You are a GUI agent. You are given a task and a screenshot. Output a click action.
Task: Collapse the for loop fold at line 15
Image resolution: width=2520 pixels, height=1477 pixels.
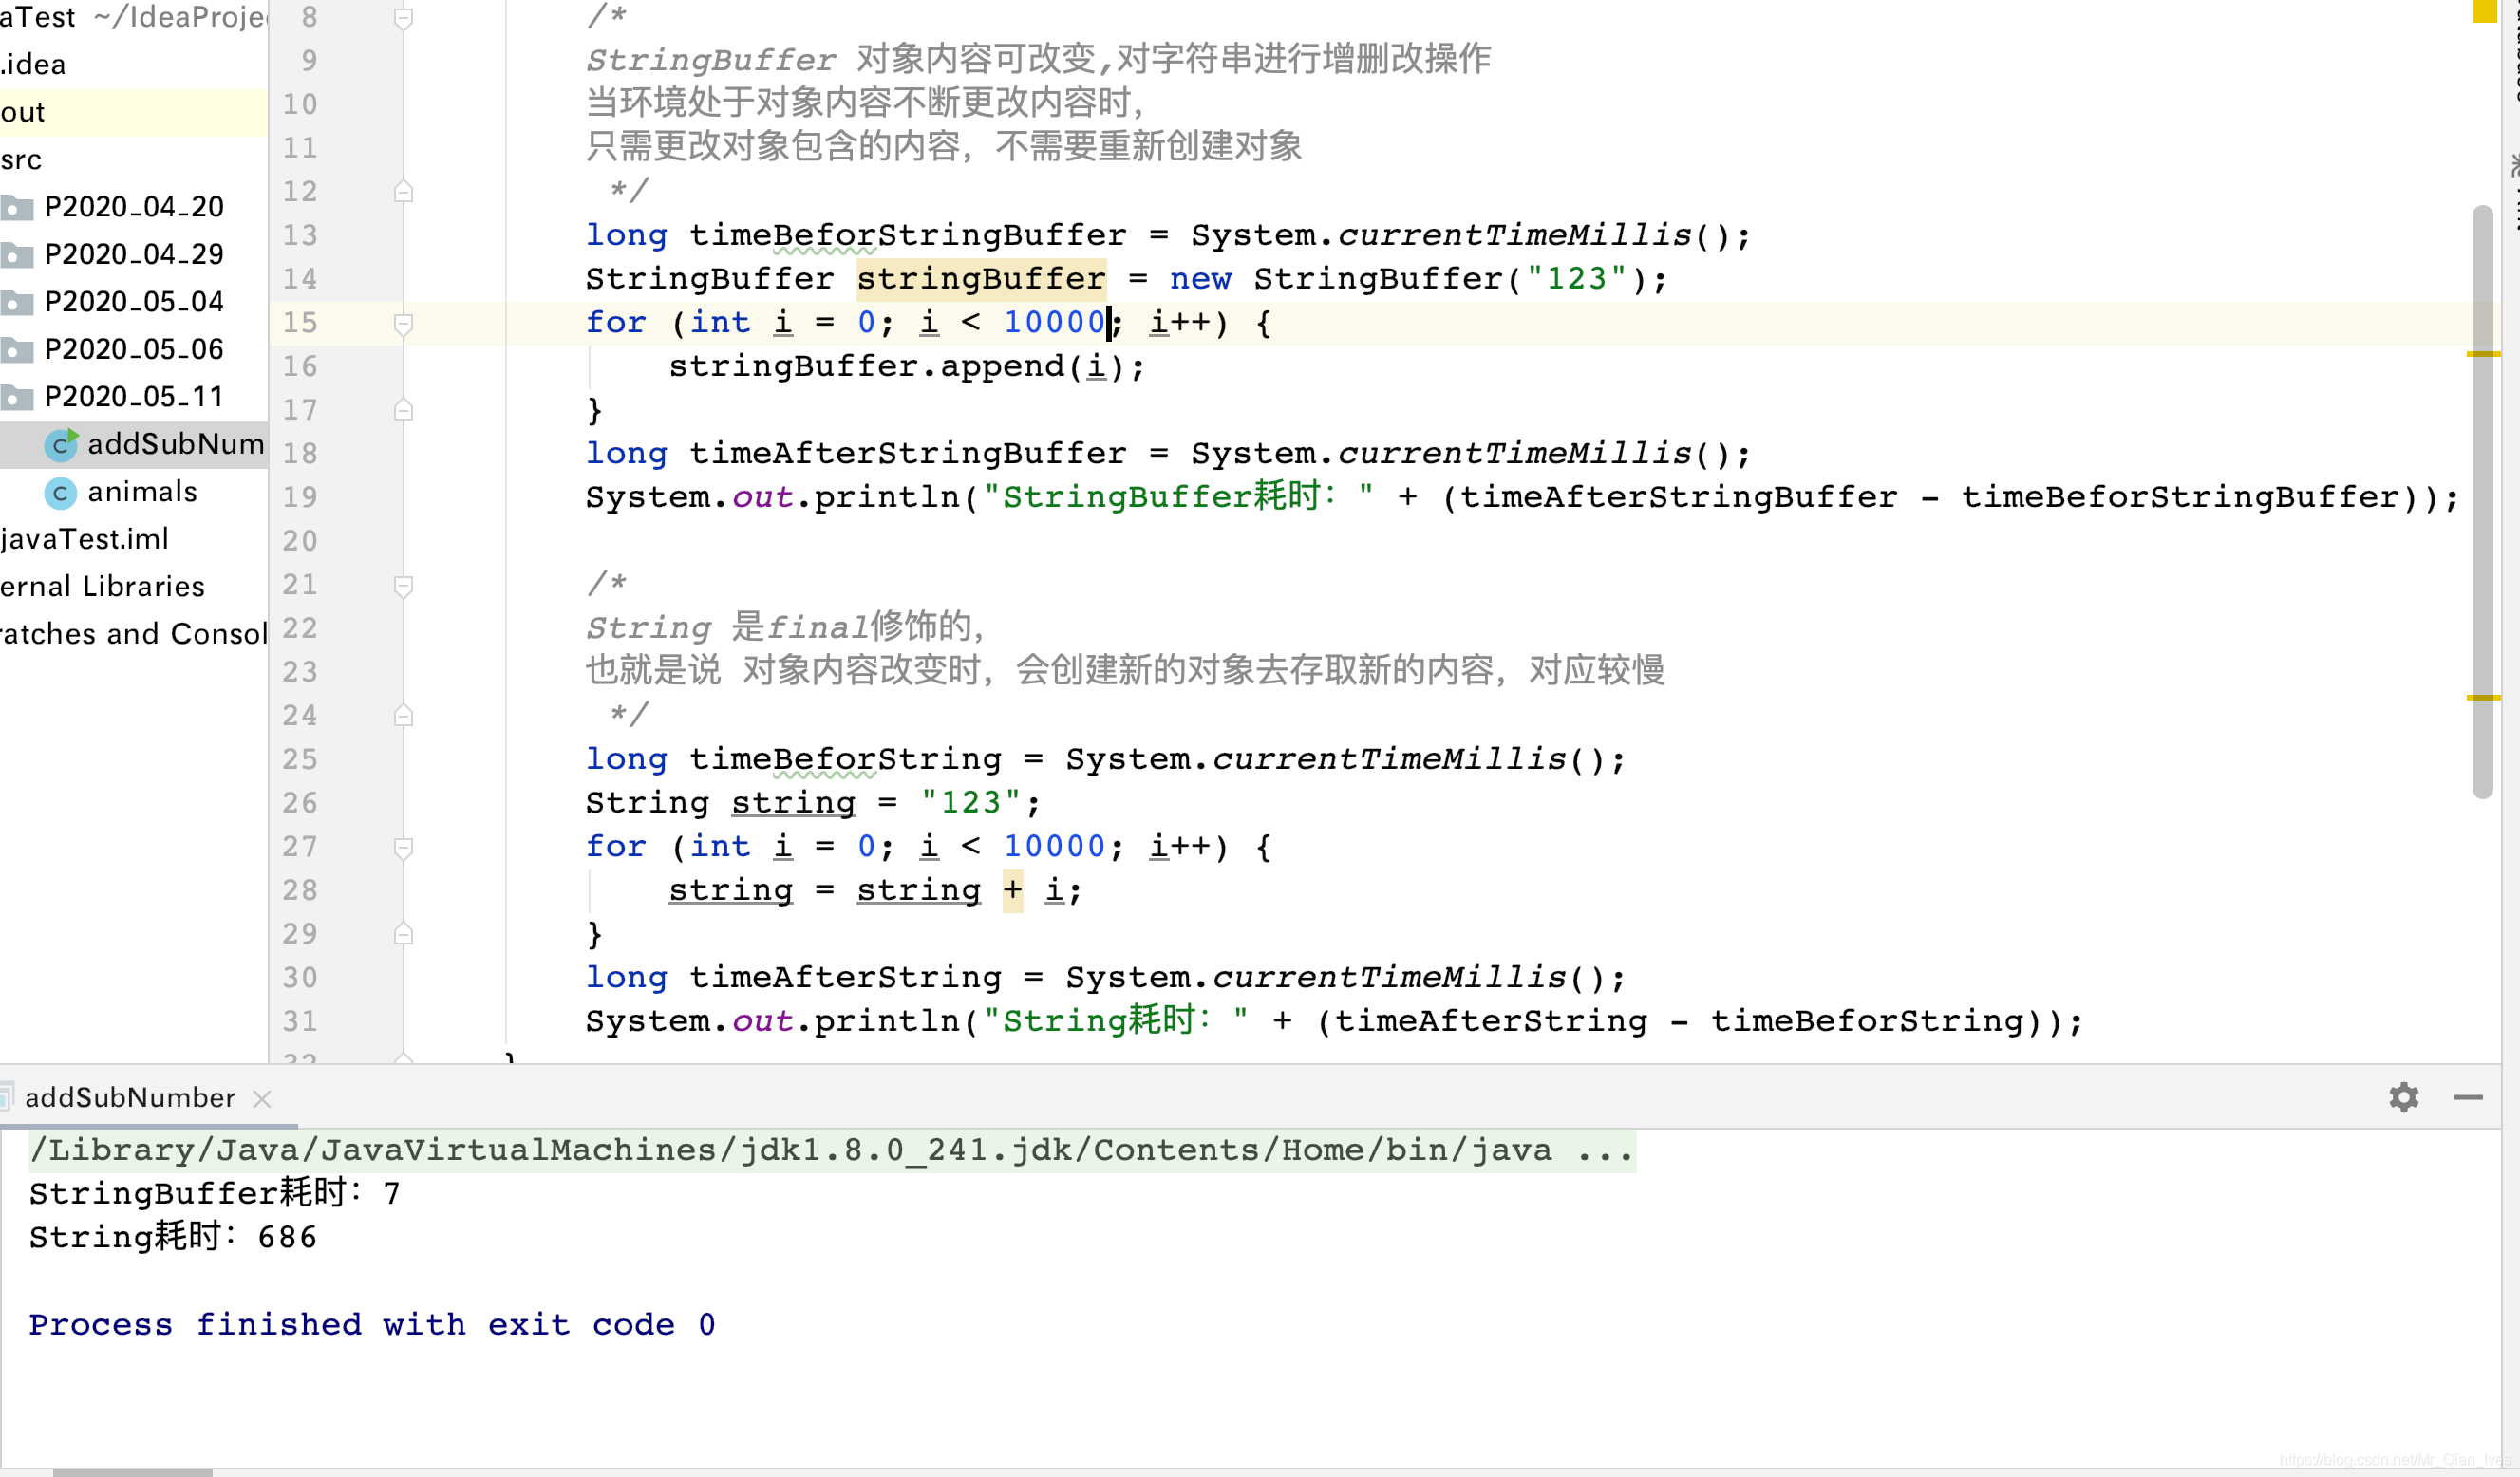[403, 323]
